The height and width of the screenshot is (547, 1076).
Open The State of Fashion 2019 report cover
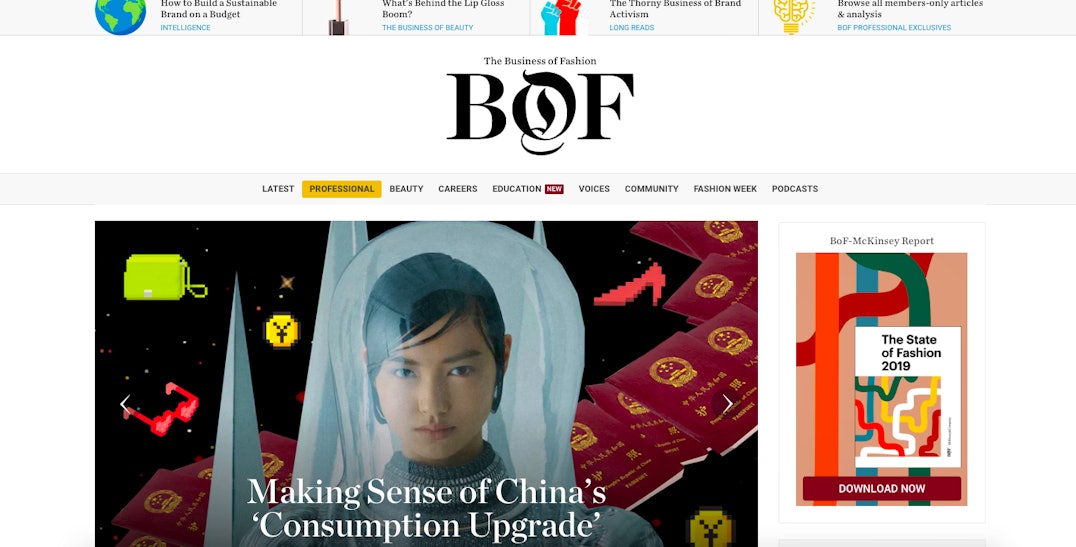click(908, 397)
